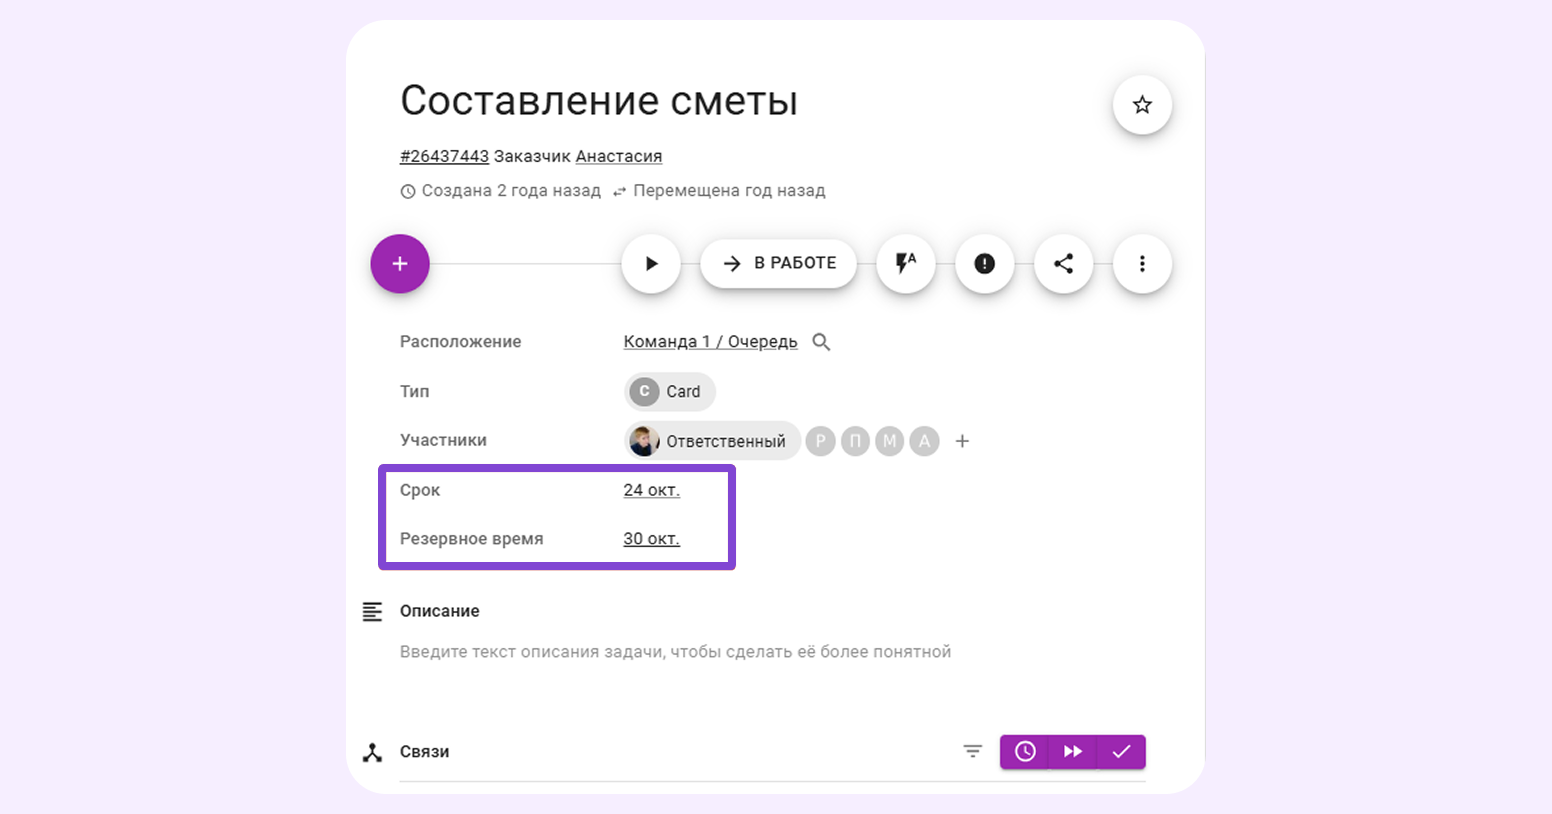
Task: Open the share icon
Action: [x=1063, y=264]
